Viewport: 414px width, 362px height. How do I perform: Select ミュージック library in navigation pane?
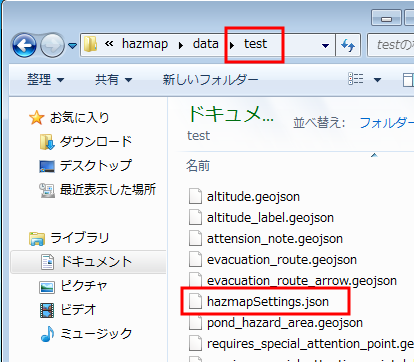[96, 334]
